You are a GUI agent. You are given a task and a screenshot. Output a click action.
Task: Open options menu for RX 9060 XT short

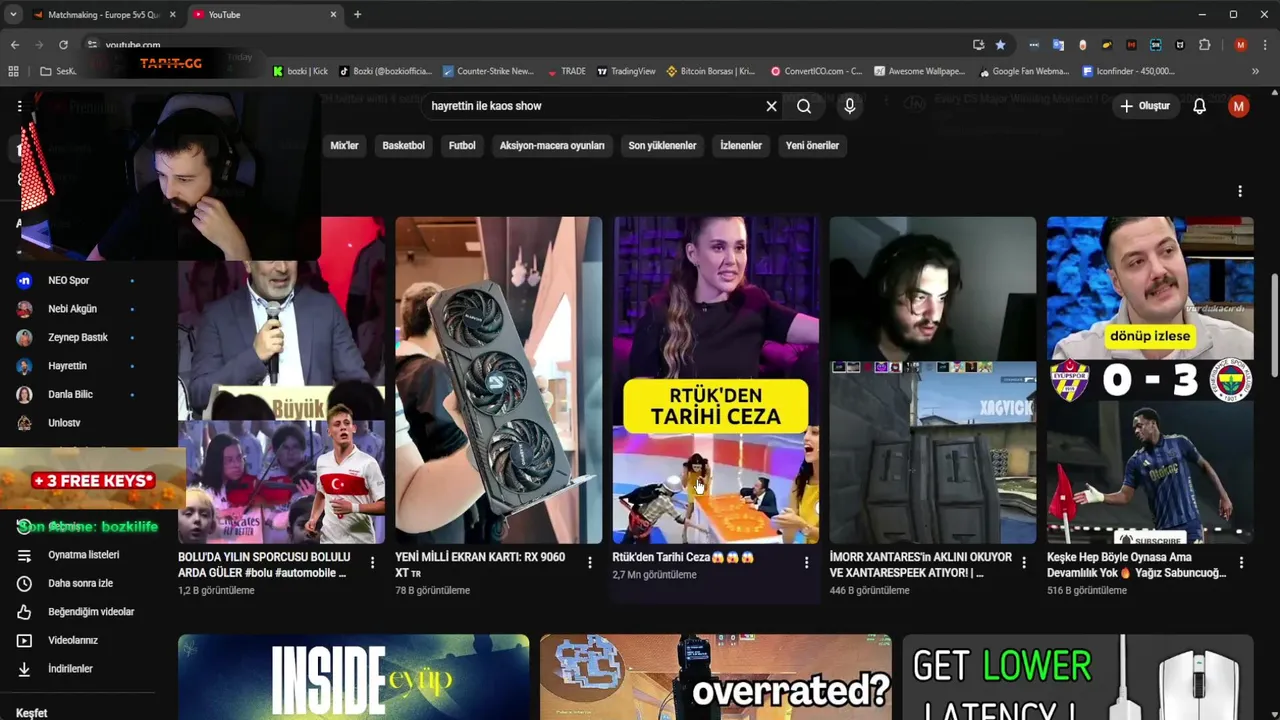tap(589, 563)
